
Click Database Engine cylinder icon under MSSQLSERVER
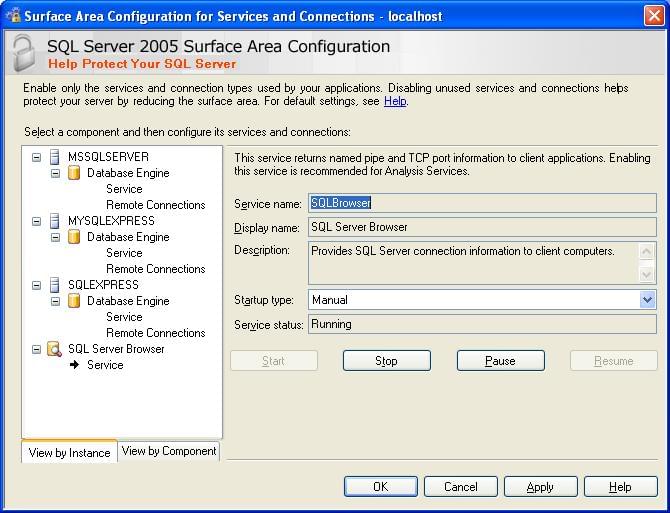(74, 173)
